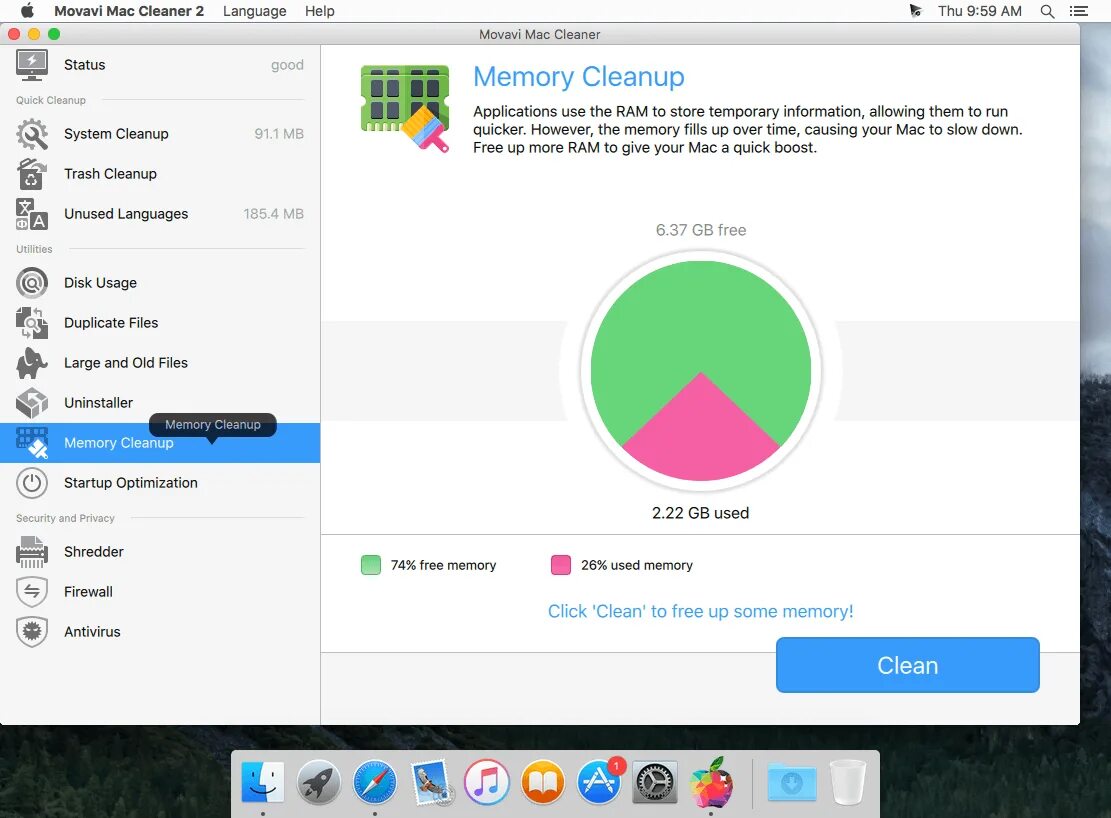
Task: Open the Language menu
Action: point(254,11)
